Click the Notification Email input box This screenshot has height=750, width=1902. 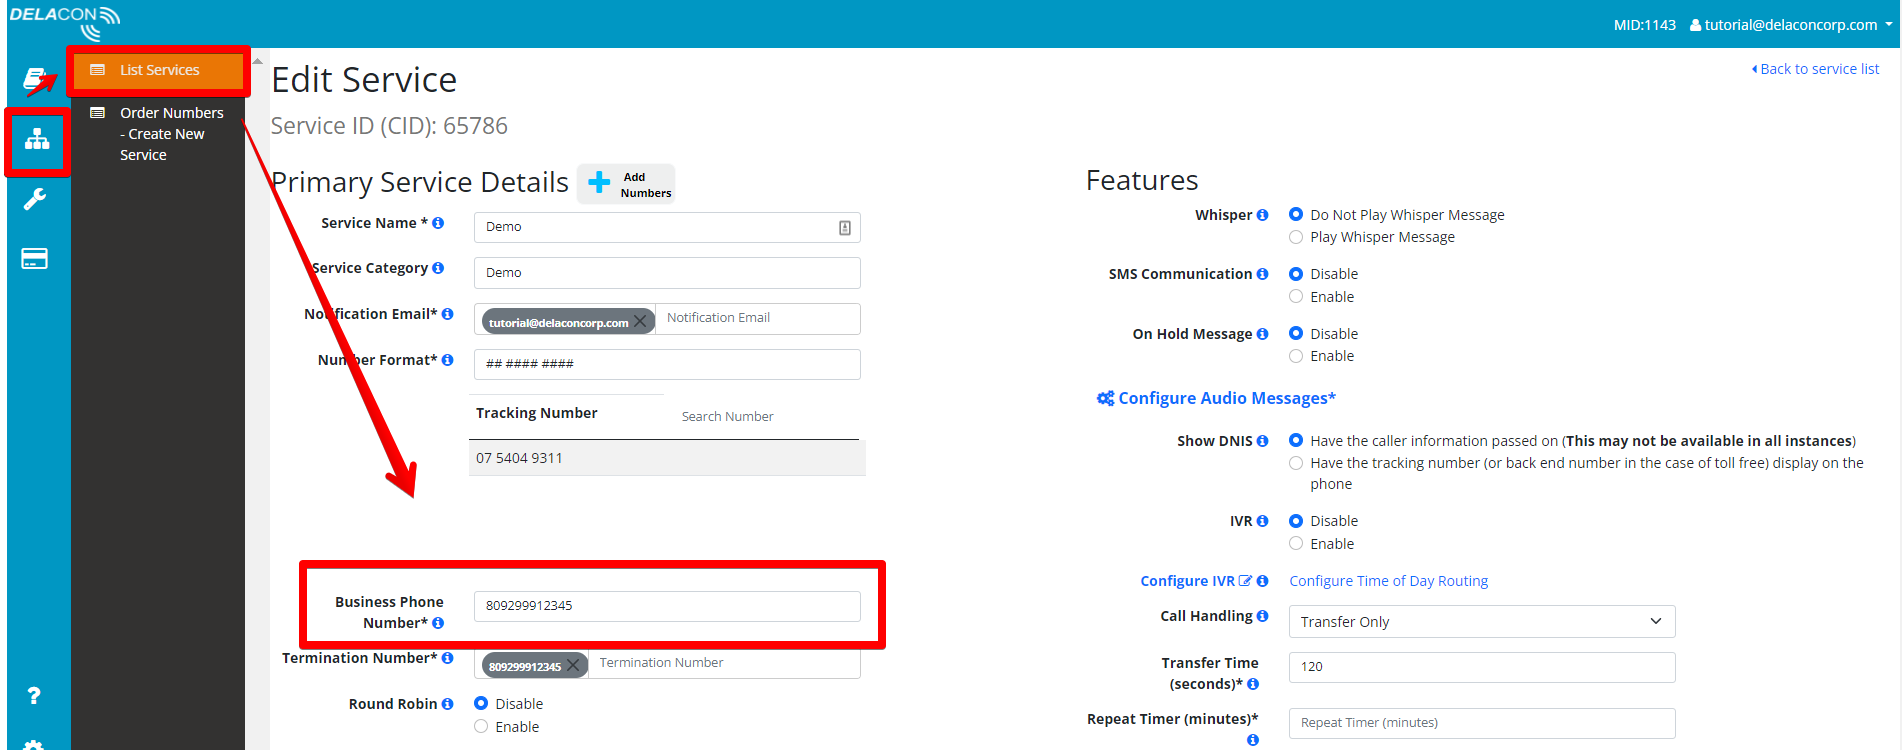[757, 318]
